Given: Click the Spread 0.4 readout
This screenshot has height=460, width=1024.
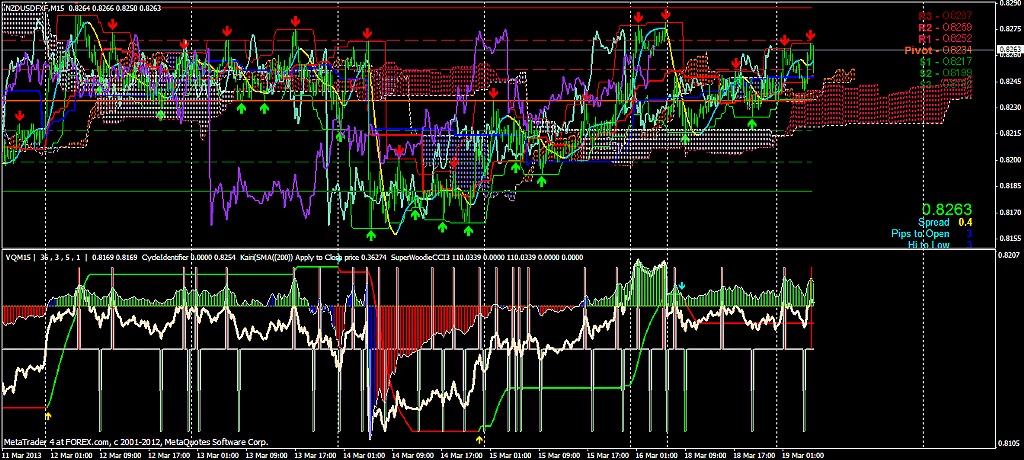Looking at the screenshot, I should [x=945, y=223].
